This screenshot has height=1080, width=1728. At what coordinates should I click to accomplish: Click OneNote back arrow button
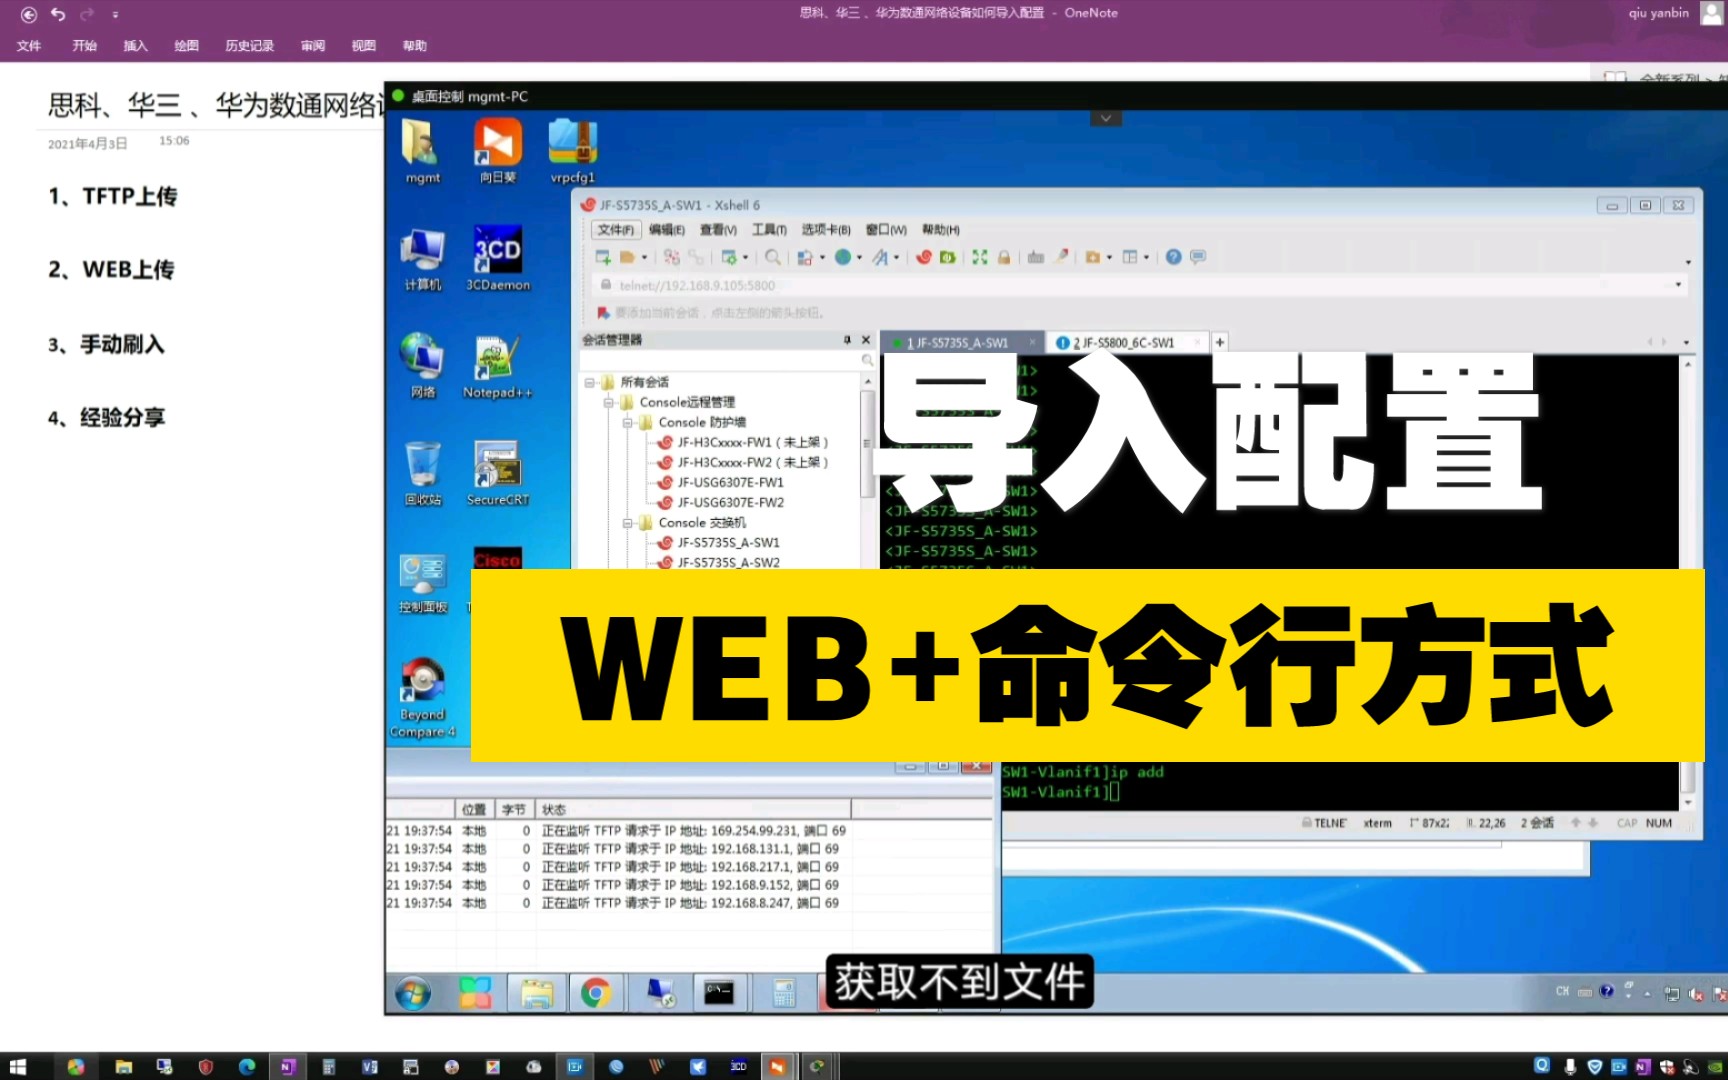click(29, 14)
